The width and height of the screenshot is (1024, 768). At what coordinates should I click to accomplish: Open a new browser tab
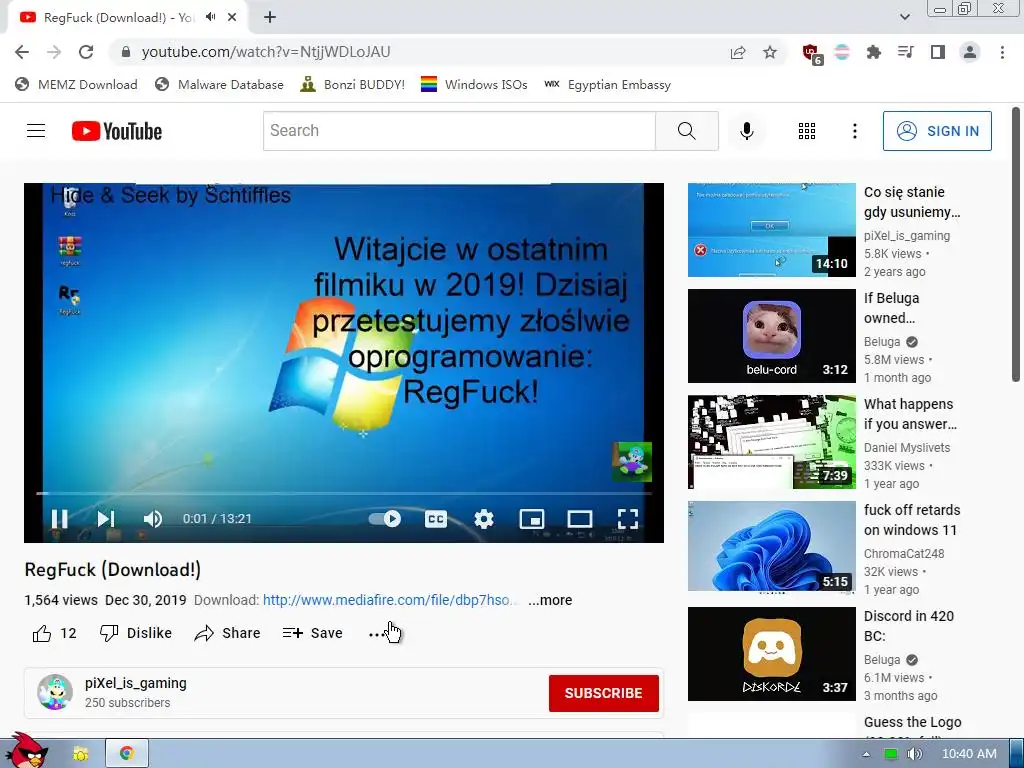[270, 17]
